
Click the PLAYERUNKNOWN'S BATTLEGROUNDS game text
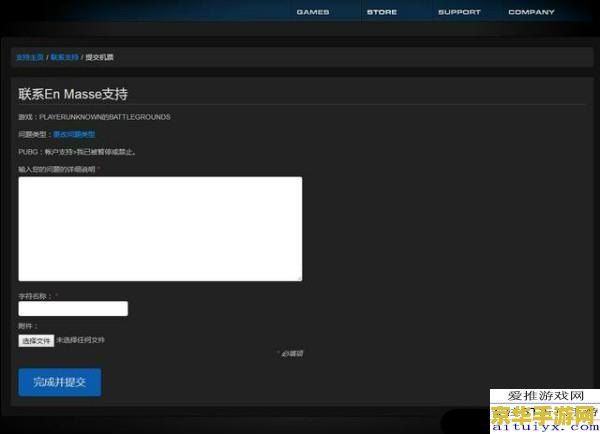click(104, 117)
